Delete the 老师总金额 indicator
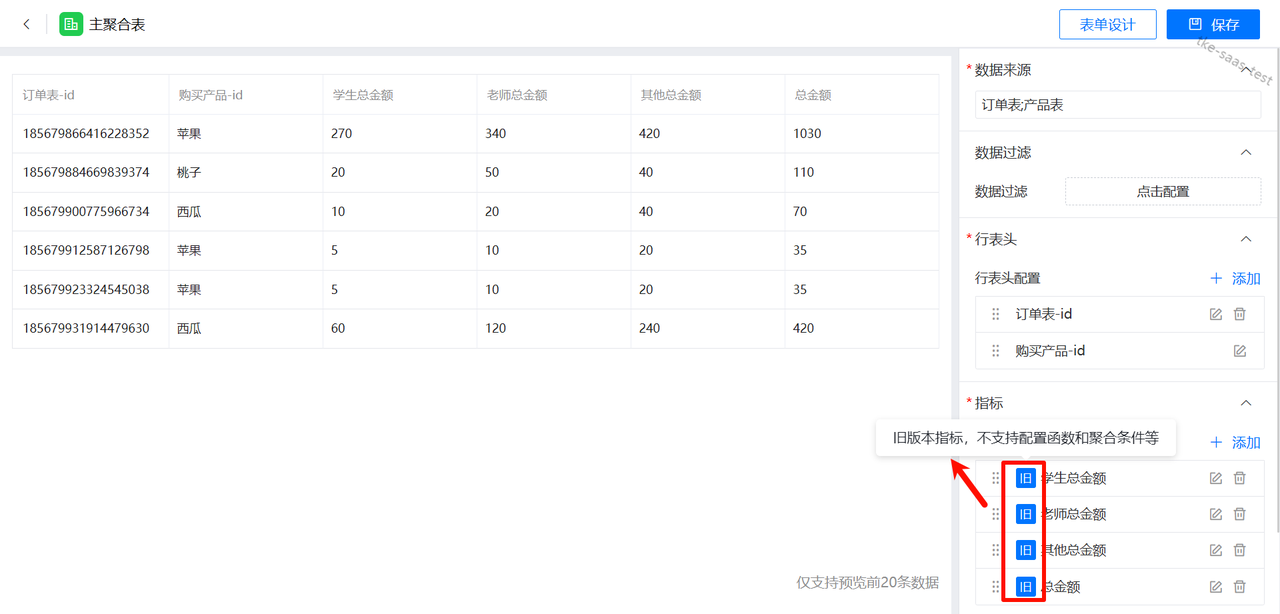The image size is (1280, 614). (x=1240, y=514)
